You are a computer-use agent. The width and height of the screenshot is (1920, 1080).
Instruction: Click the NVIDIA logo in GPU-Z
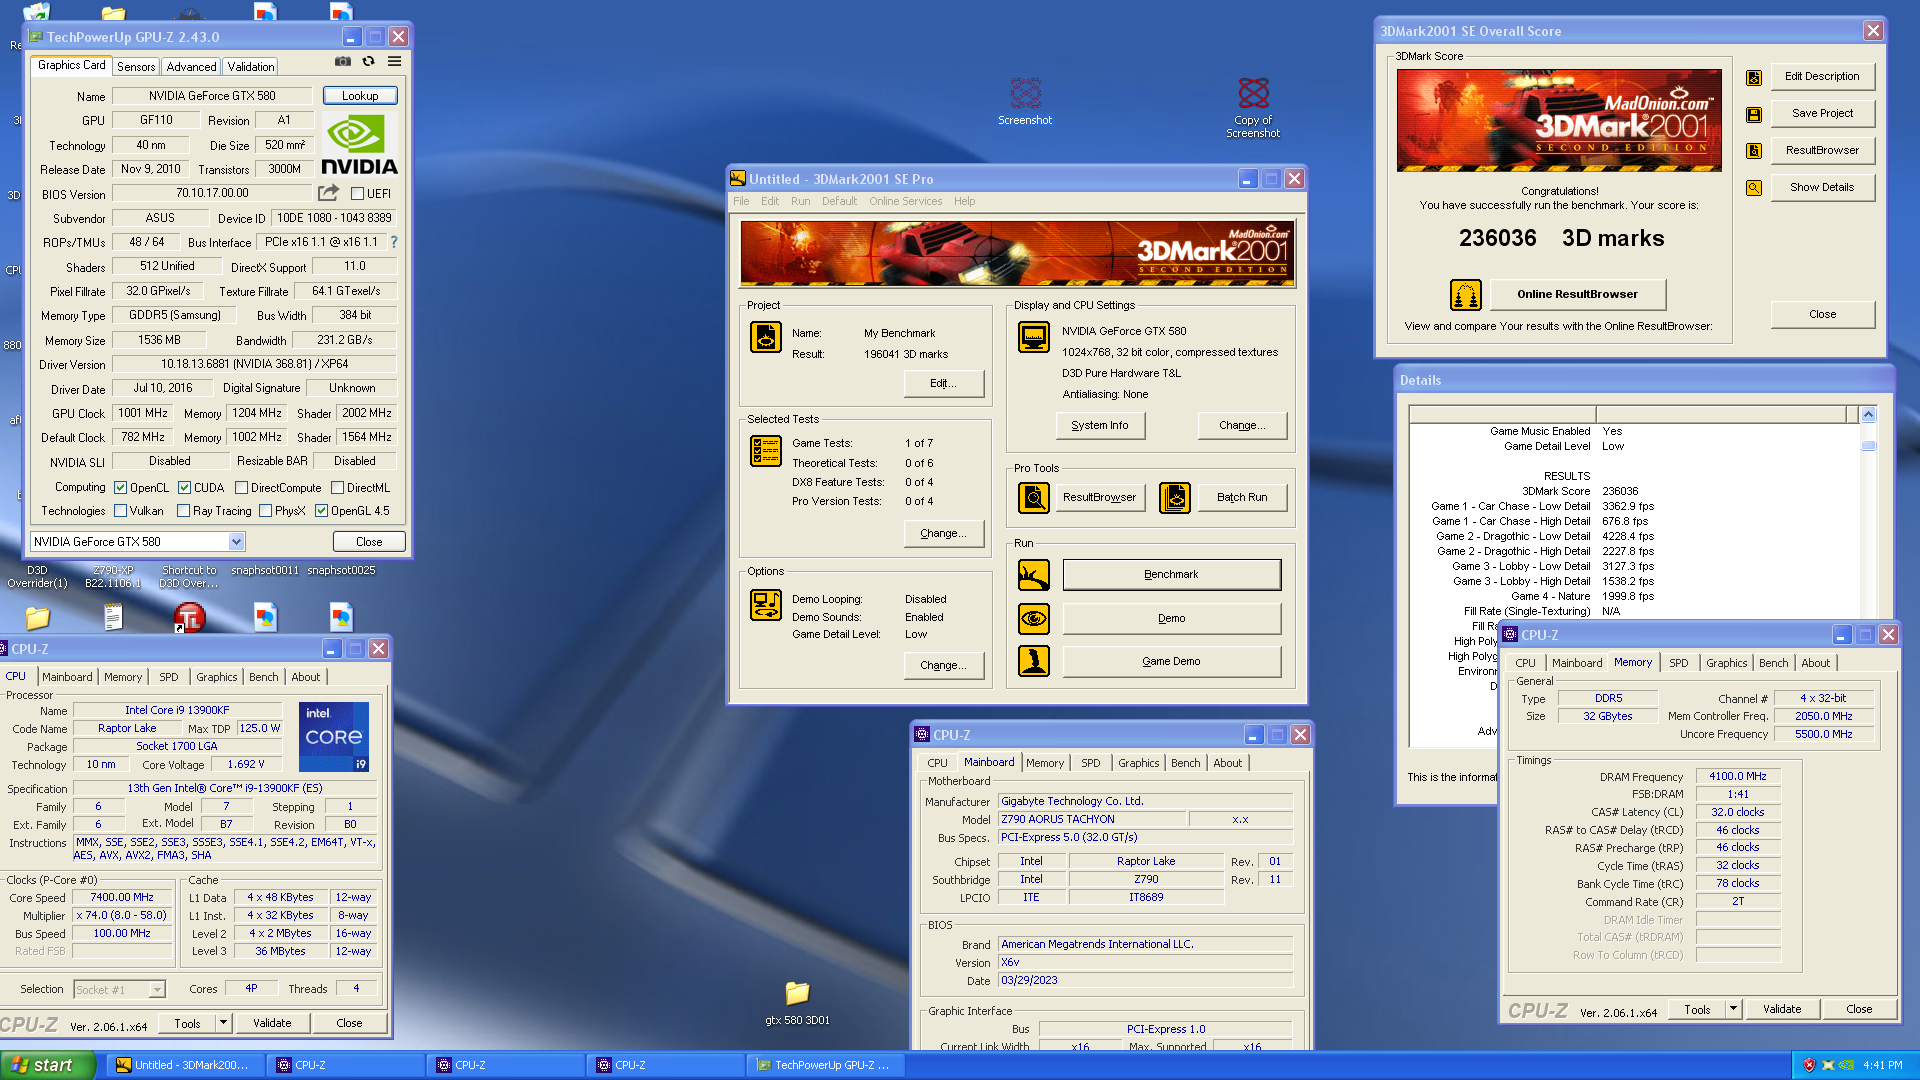[359, 144]
